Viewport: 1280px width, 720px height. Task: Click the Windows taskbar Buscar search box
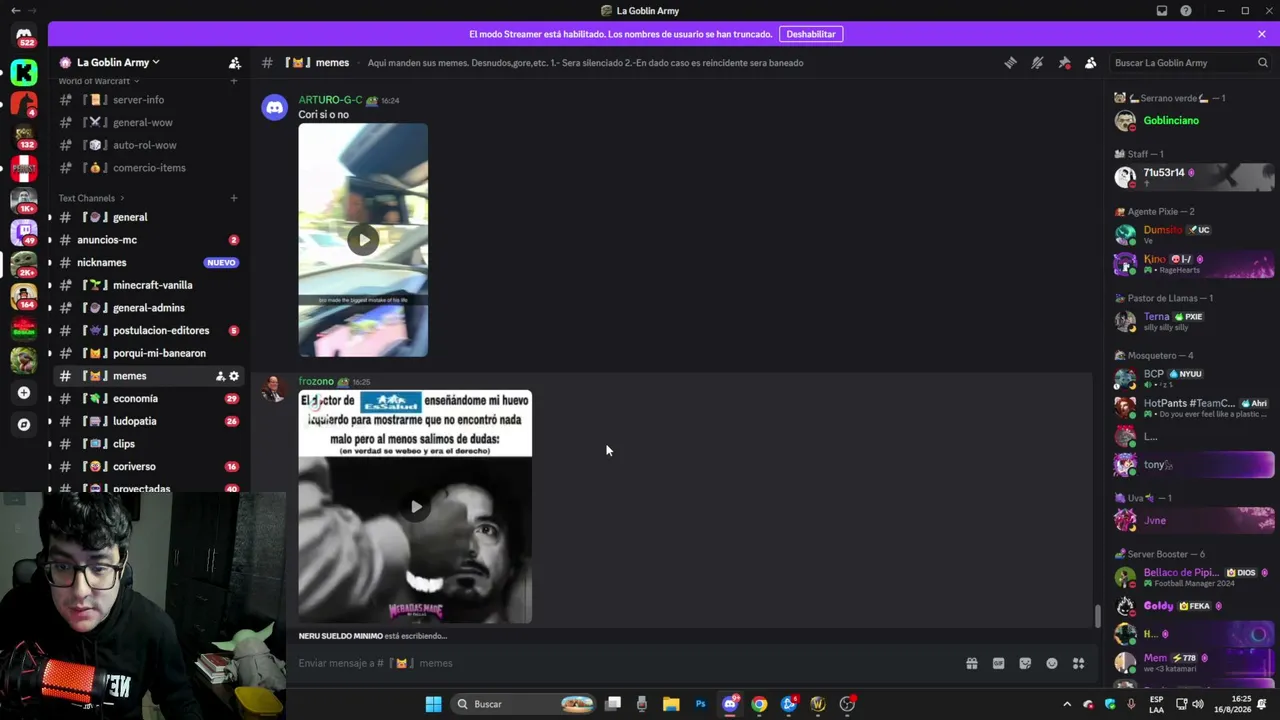[x=525, y=704]
